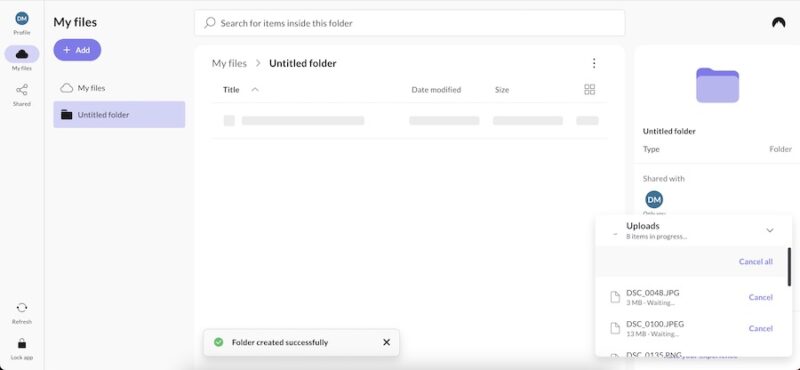Click the green success checkmark icon

point(218,342)
